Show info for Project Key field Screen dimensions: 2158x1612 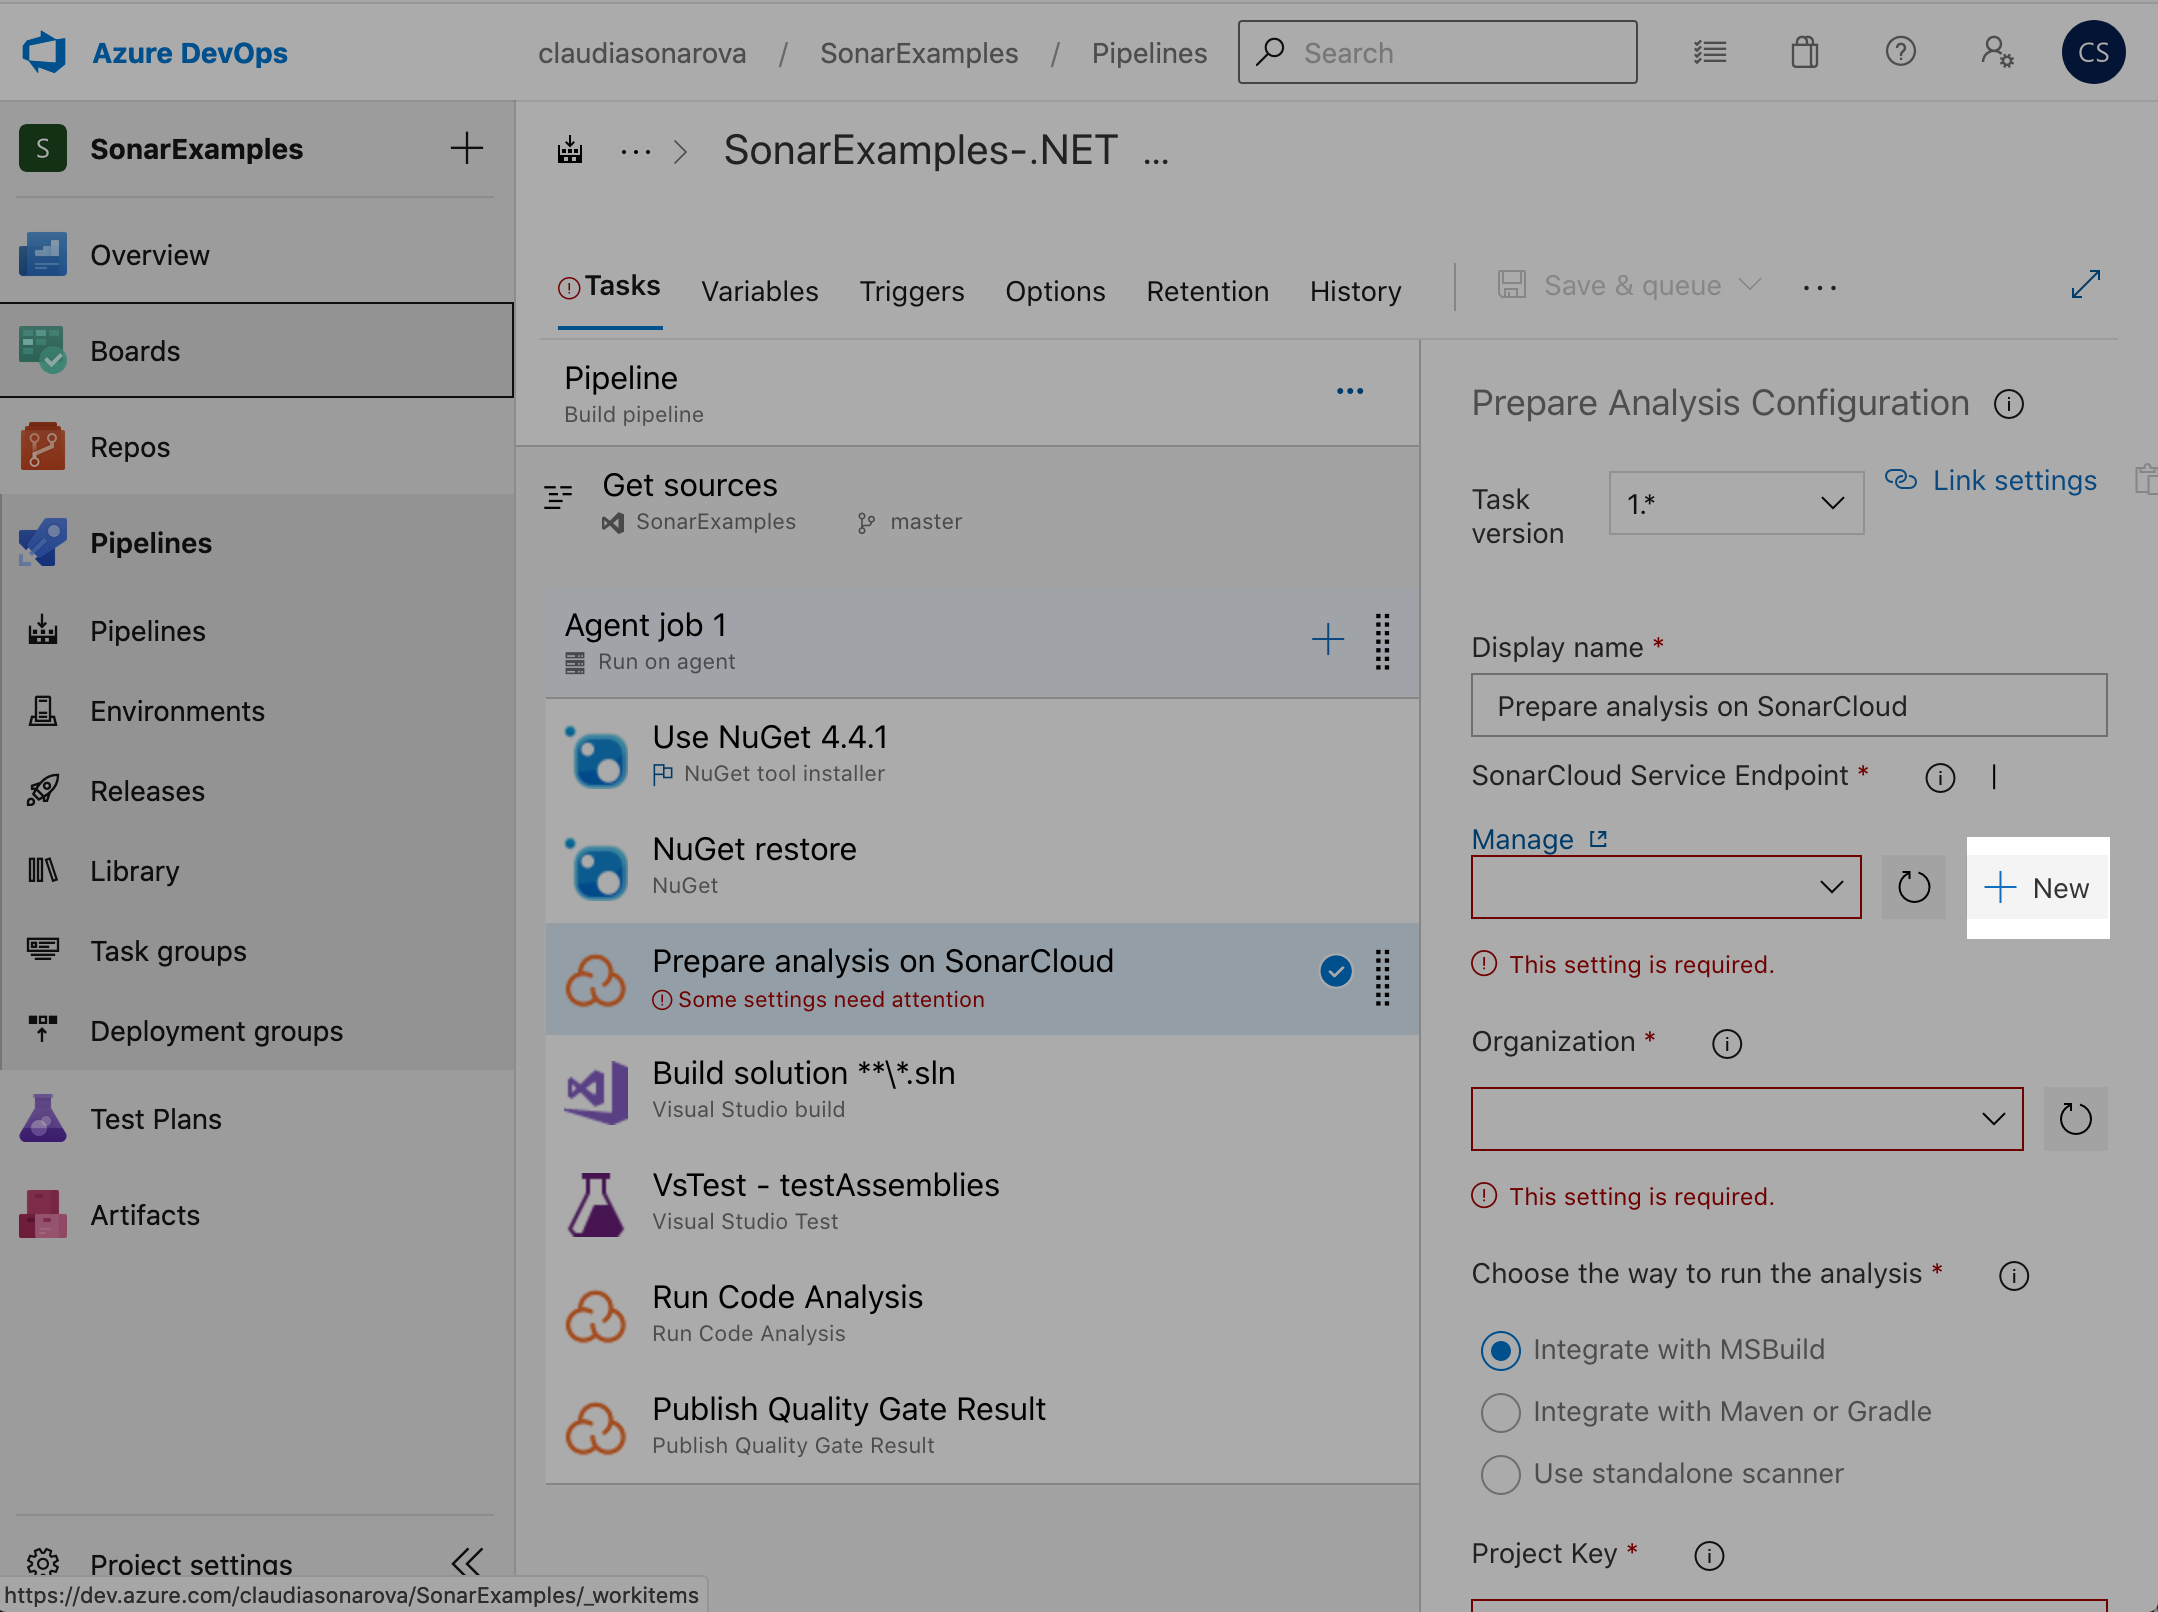click(x=1710, y=1556)
